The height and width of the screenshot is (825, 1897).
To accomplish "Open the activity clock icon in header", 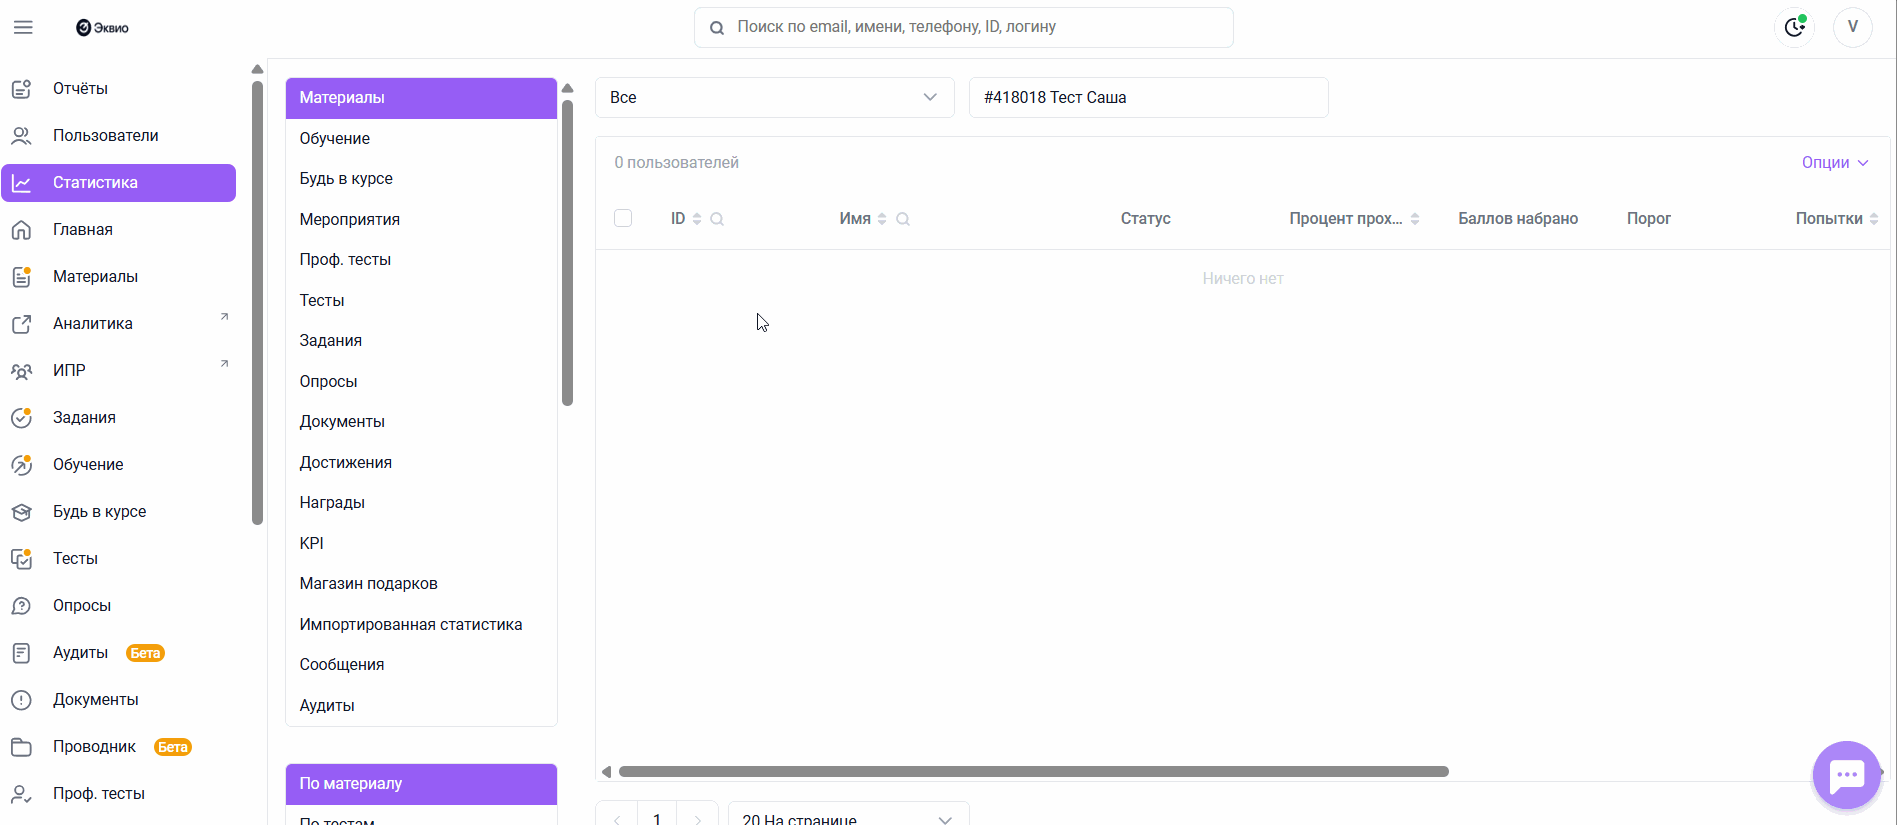I will pyautogui.click(x=1795, y=27).
